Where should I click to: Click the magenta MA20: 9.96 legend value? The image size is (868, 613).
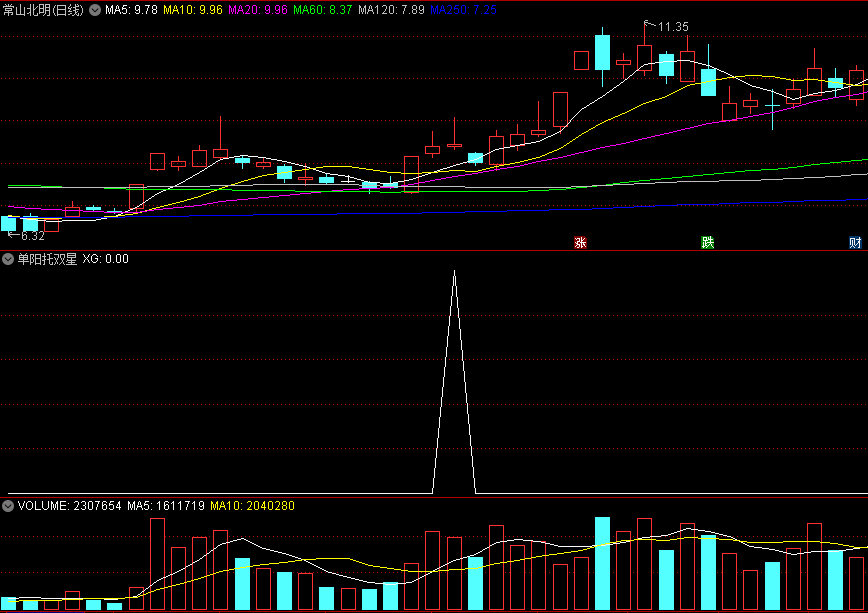pyautogui.click(x=258, y=10)
